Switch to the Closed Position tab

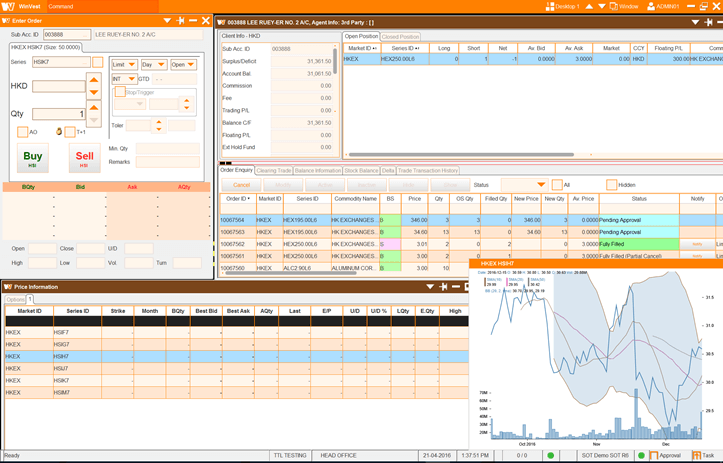400,37
